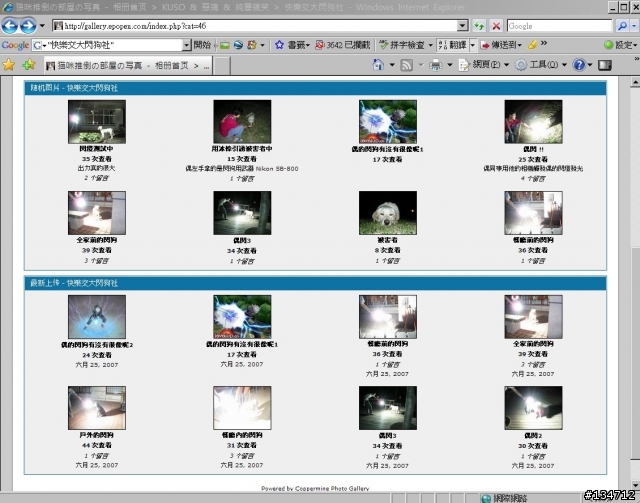Open a new blank tab button
Image resolution: width=640 pixels, height=503 pixels.
pos(222,66)
